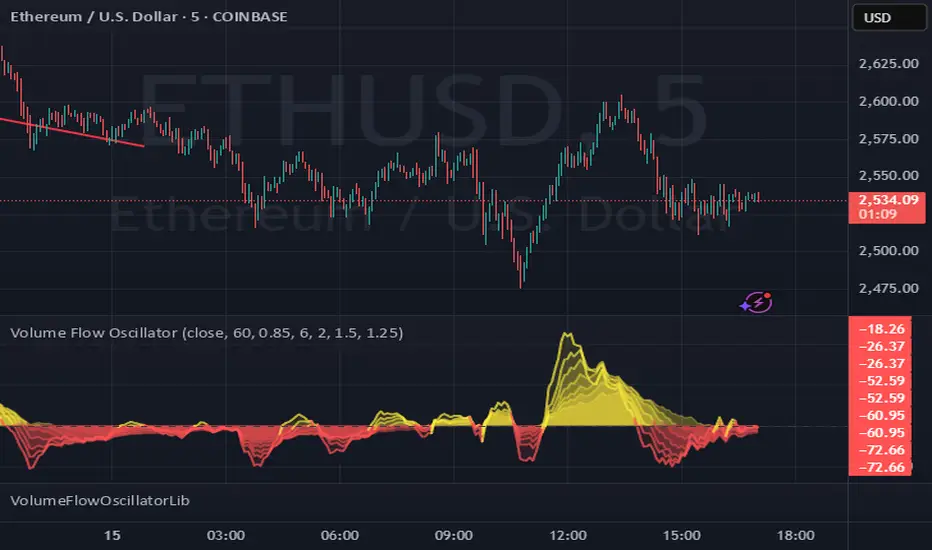Click the purple lightning replay icon

(757, 303)
